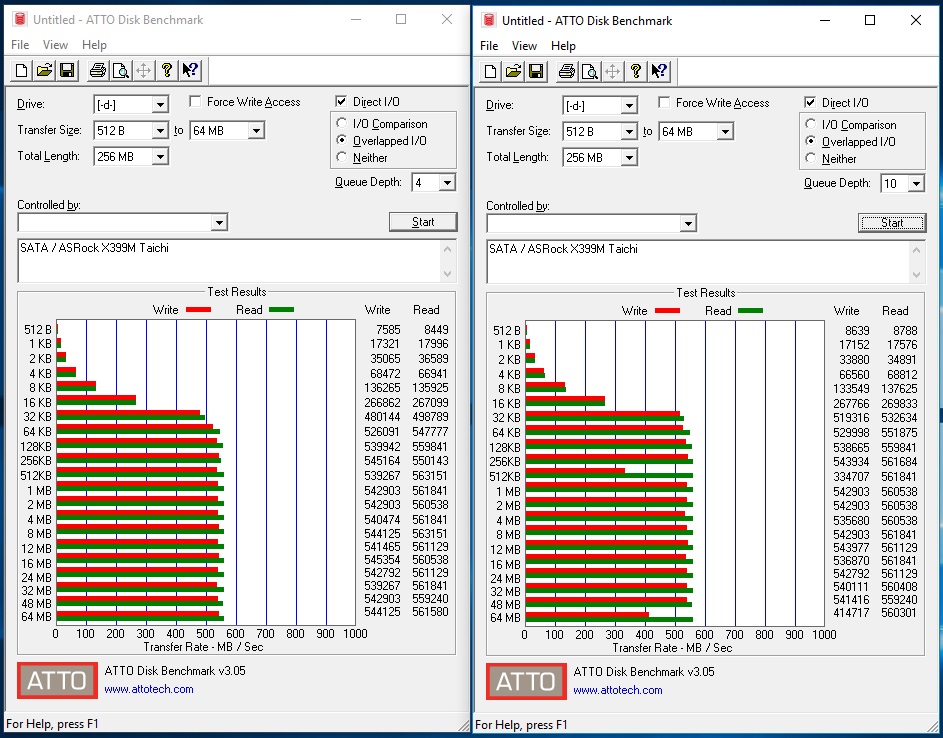This screenshot has width=943, height=738.
Task: Click About question-mark icon in right window
Action: [x=636, y=72]
